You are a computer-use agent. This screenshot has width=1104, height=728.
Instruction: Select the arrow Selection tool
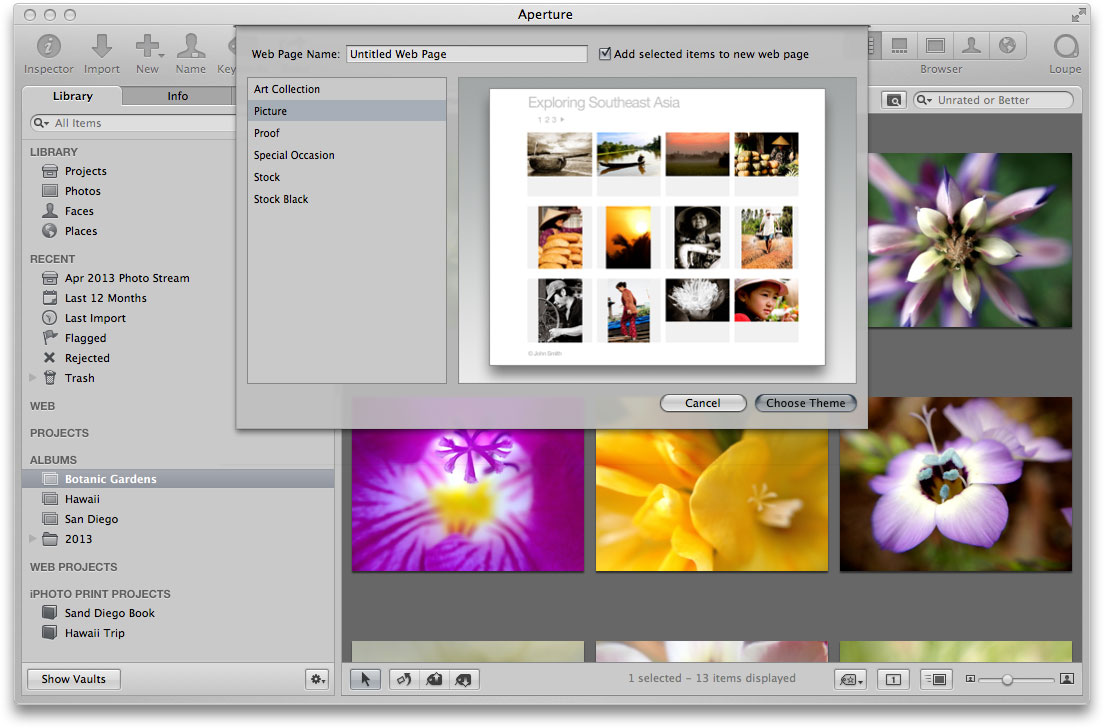365,680
